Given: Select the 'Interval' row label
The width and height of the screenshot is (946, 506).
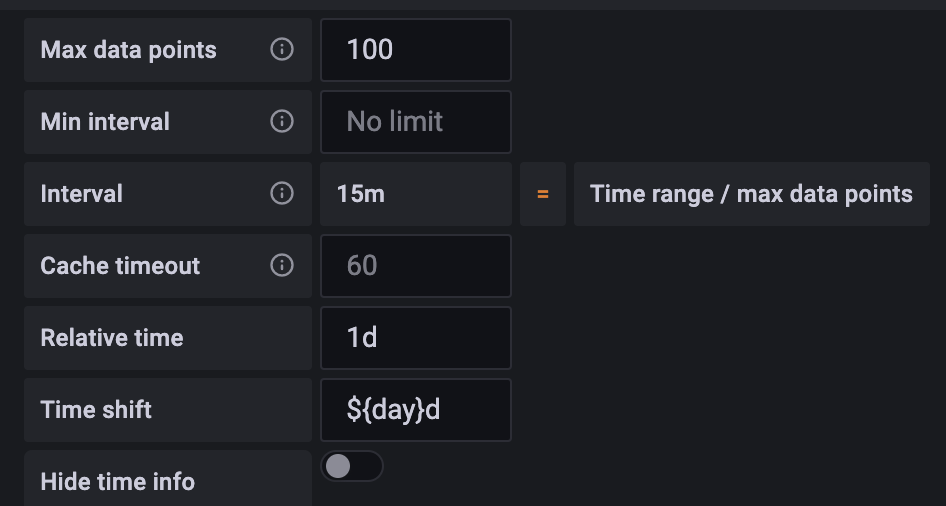Looking at the screenshot, I should (x=81, y=194).
